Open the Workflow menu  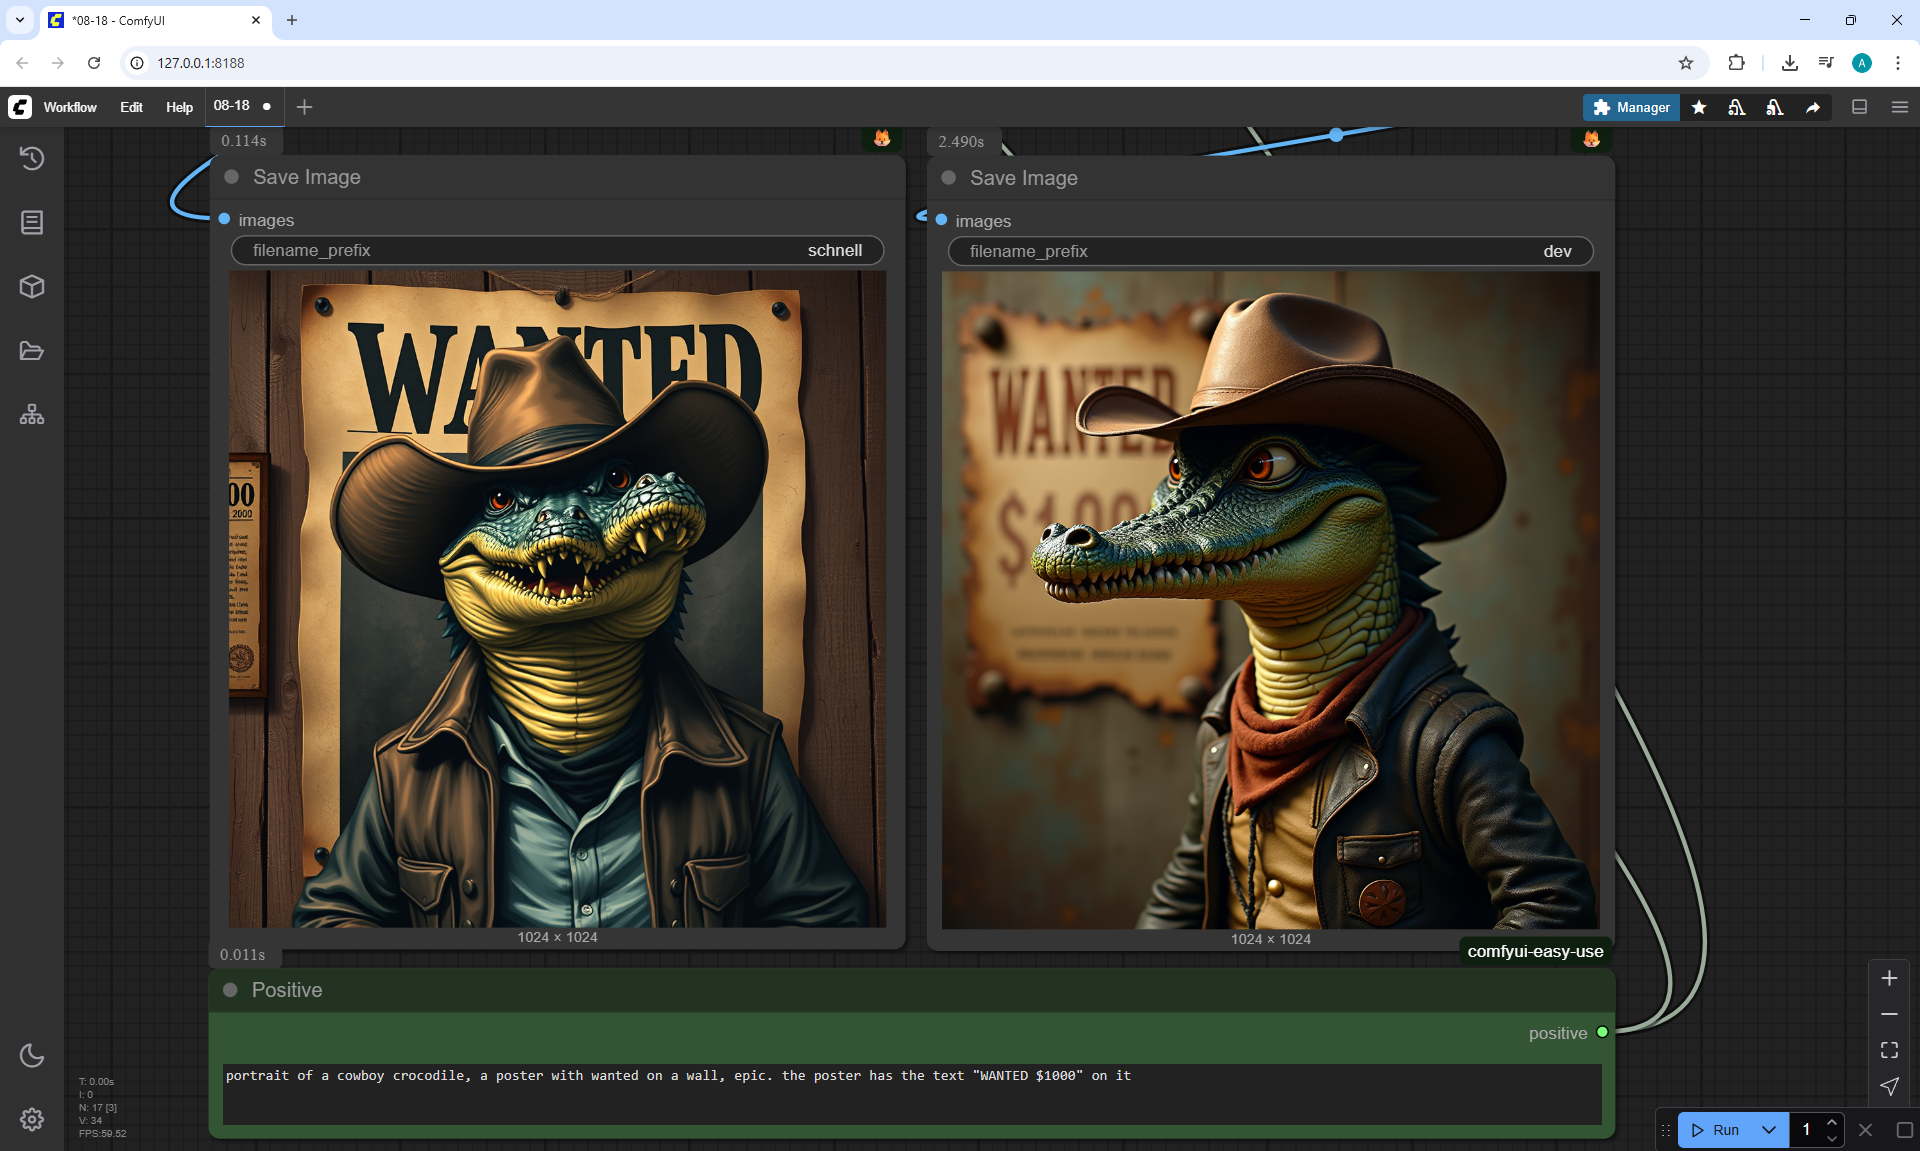pos(70,107)
